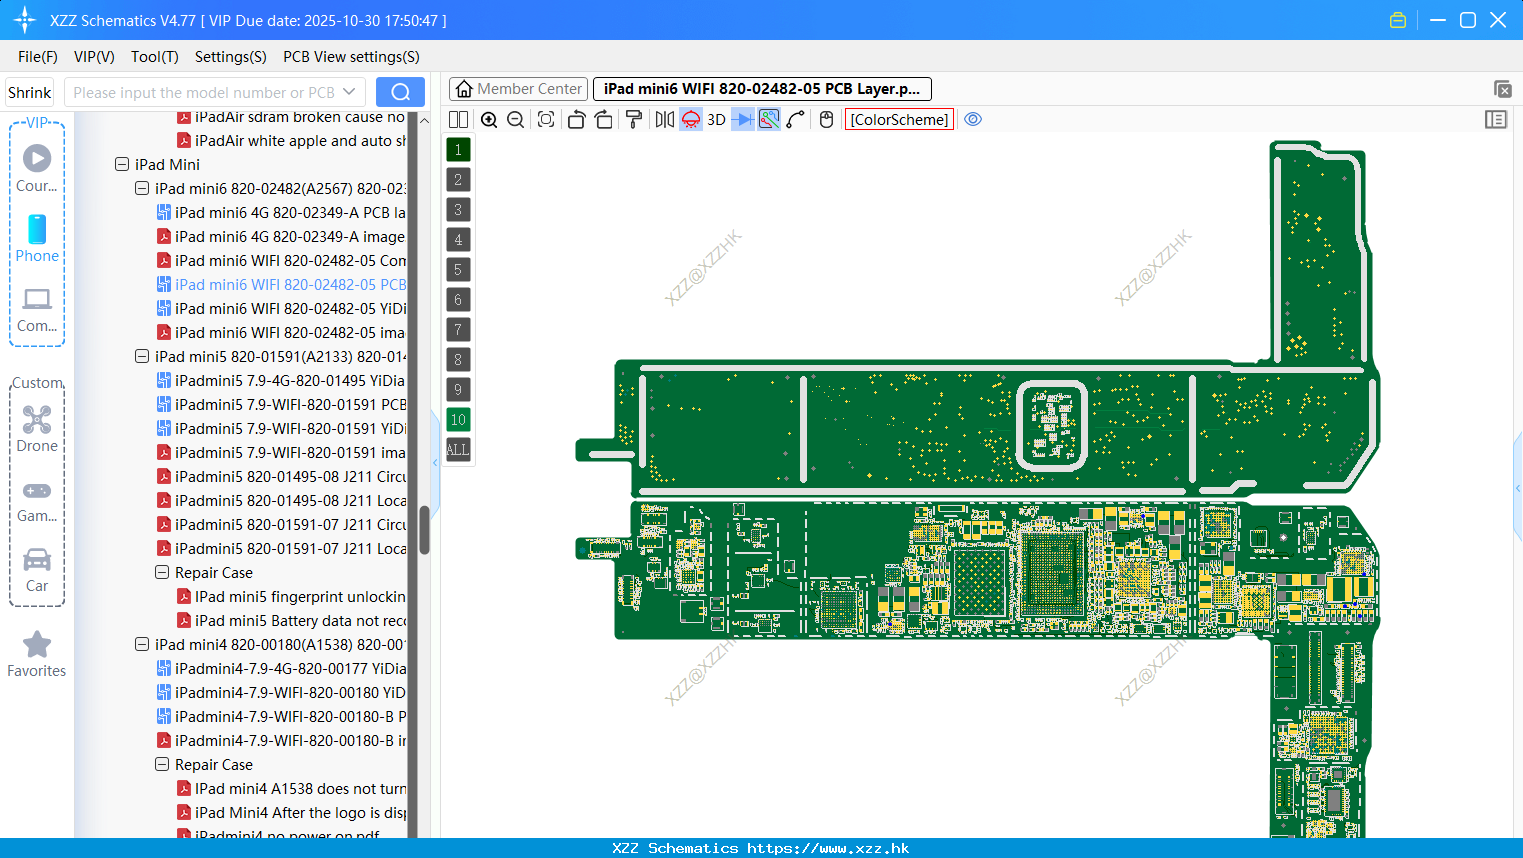
Task: Open IPad mini4 A1538 does not turn PDF
Action: (291, 788)
